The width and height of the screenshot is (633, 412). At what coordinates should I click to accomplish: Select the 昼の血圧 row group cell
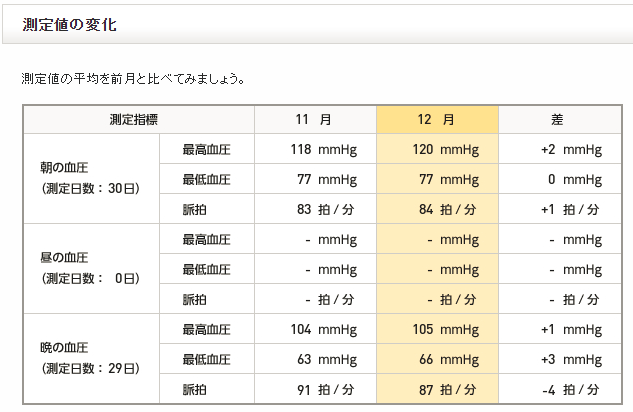tap(91, 268)
